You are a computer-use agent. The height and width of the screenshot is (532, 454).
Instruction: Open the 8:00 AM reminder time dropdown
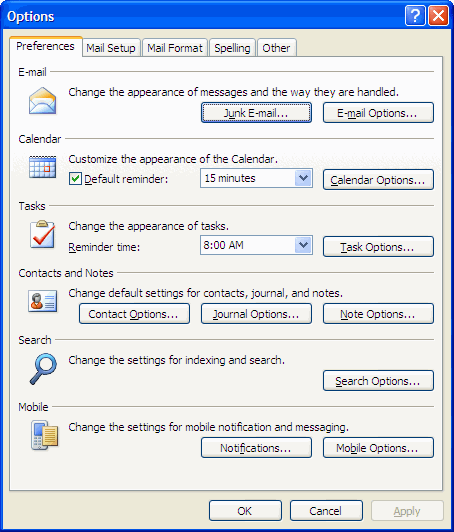[x=303, y=245]
